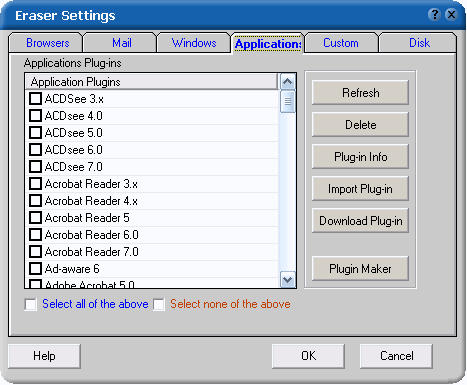Tick the ACDsee 5.0 checkbox
This screenshot has width=467, height=385.
pos(35,133)
